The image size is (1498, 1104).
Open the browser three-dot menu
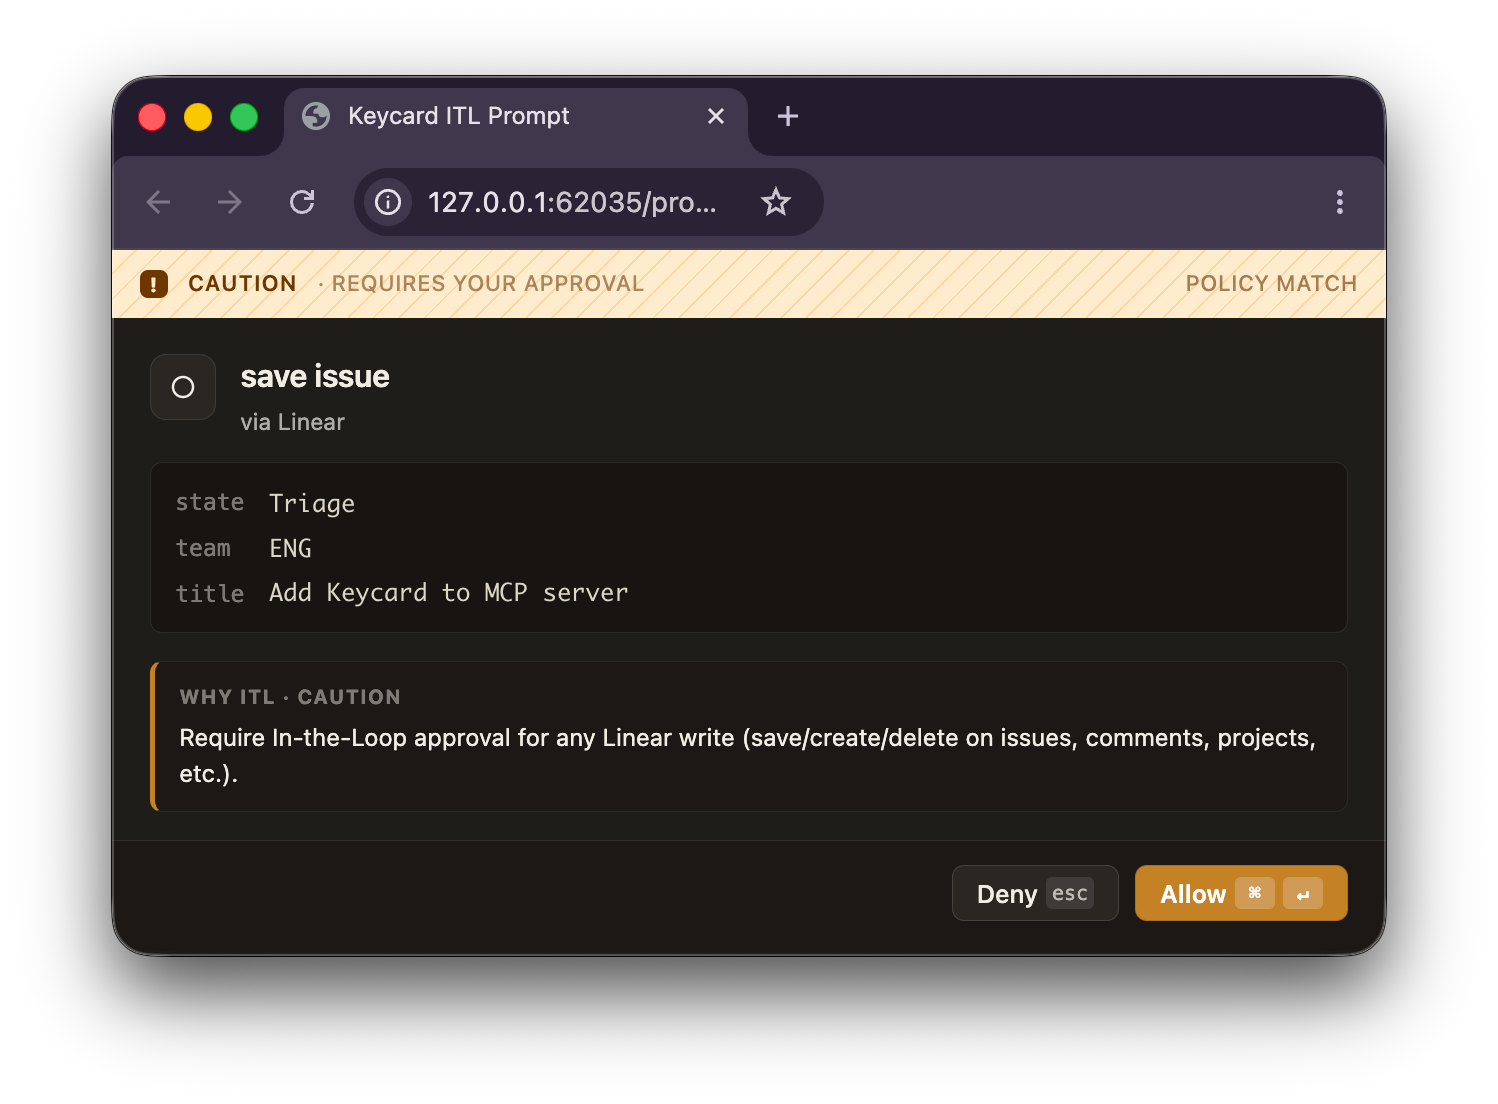point(1340,202)
